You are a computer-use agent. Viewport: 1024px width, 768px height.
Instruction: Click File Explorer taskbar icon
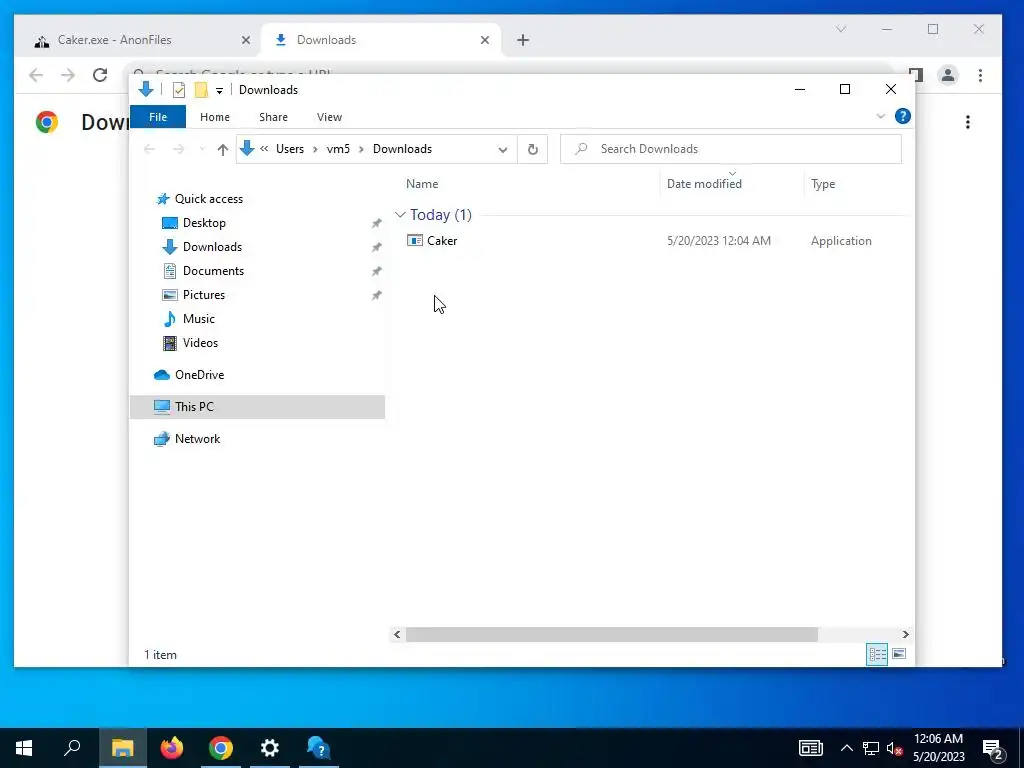tap(122, 748)
